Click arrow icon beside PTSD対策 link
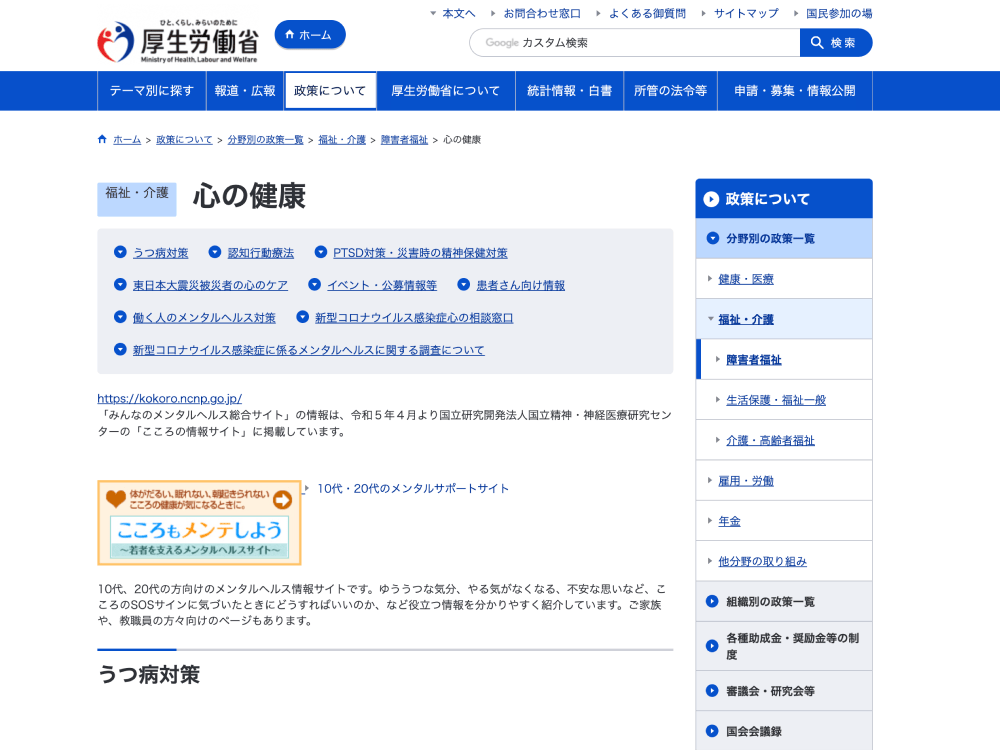This screenshot has width=1000, height=750. click(x=321, y=253)
